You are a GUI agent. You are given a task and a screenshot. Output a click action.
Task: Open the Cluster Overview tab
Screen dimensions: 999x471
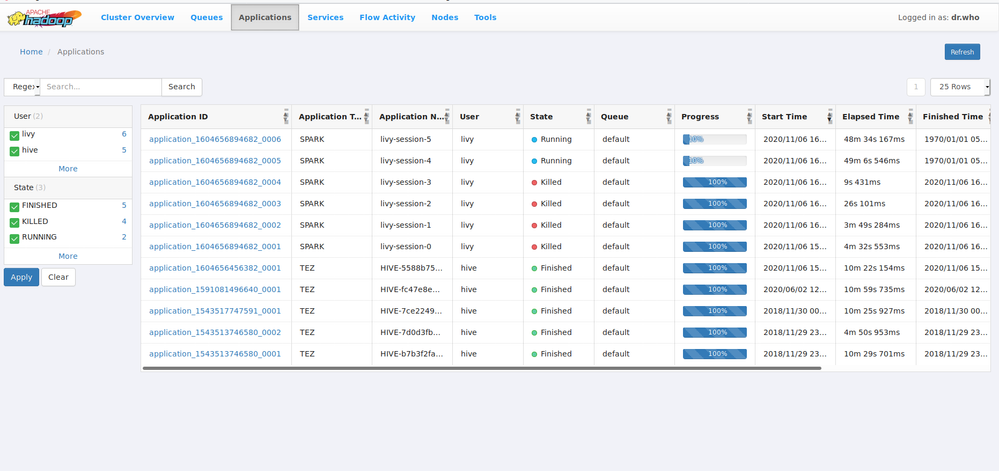[x=137, y=17]
